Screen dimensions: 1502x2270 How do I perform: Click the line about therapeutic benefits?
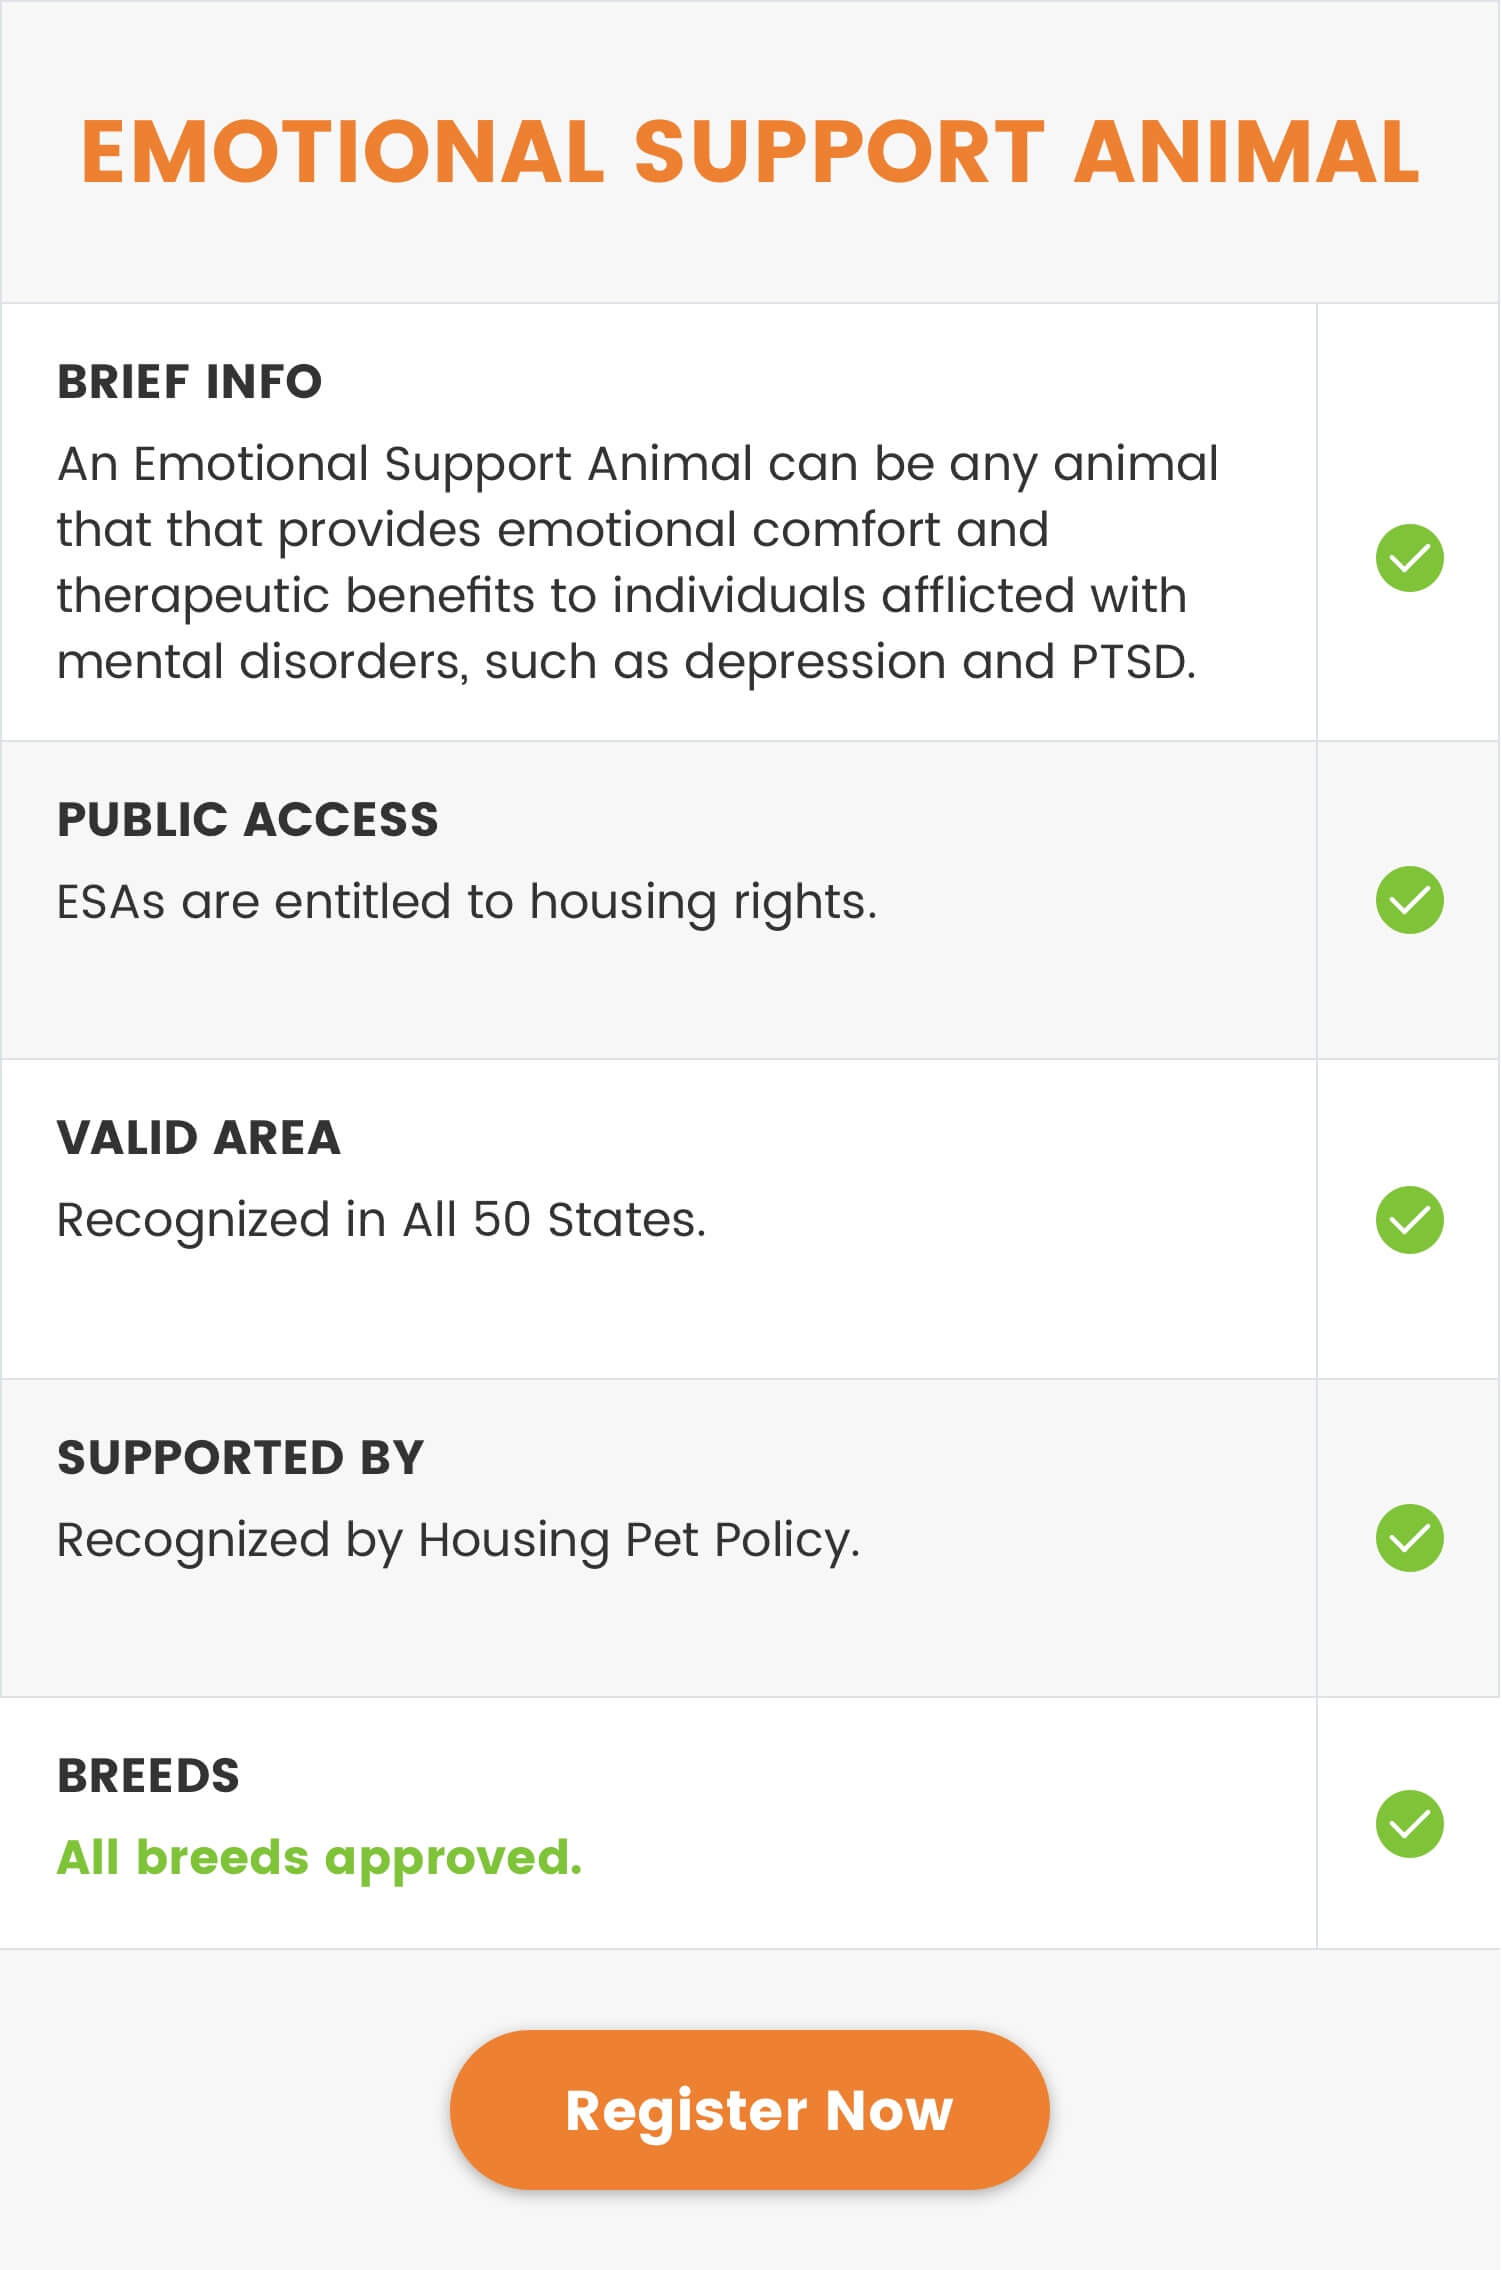point(622,596)
